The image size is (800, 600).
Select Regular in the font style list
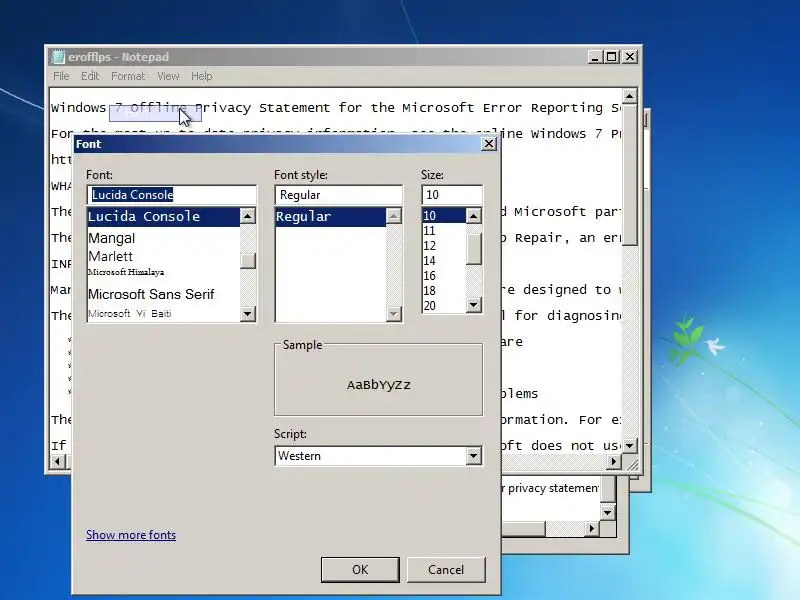pyautogui.click(x=331, y=216)
